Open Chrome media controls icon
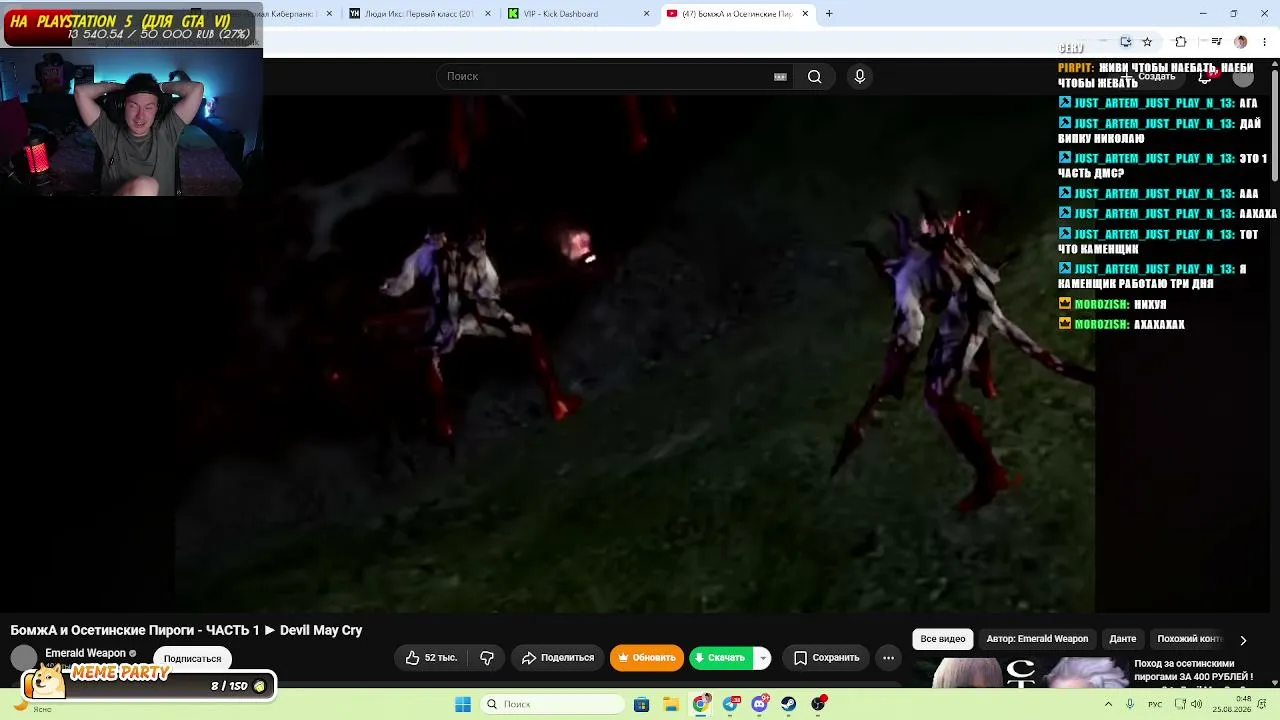The image size is (1280, 720). coord(1216,42)
